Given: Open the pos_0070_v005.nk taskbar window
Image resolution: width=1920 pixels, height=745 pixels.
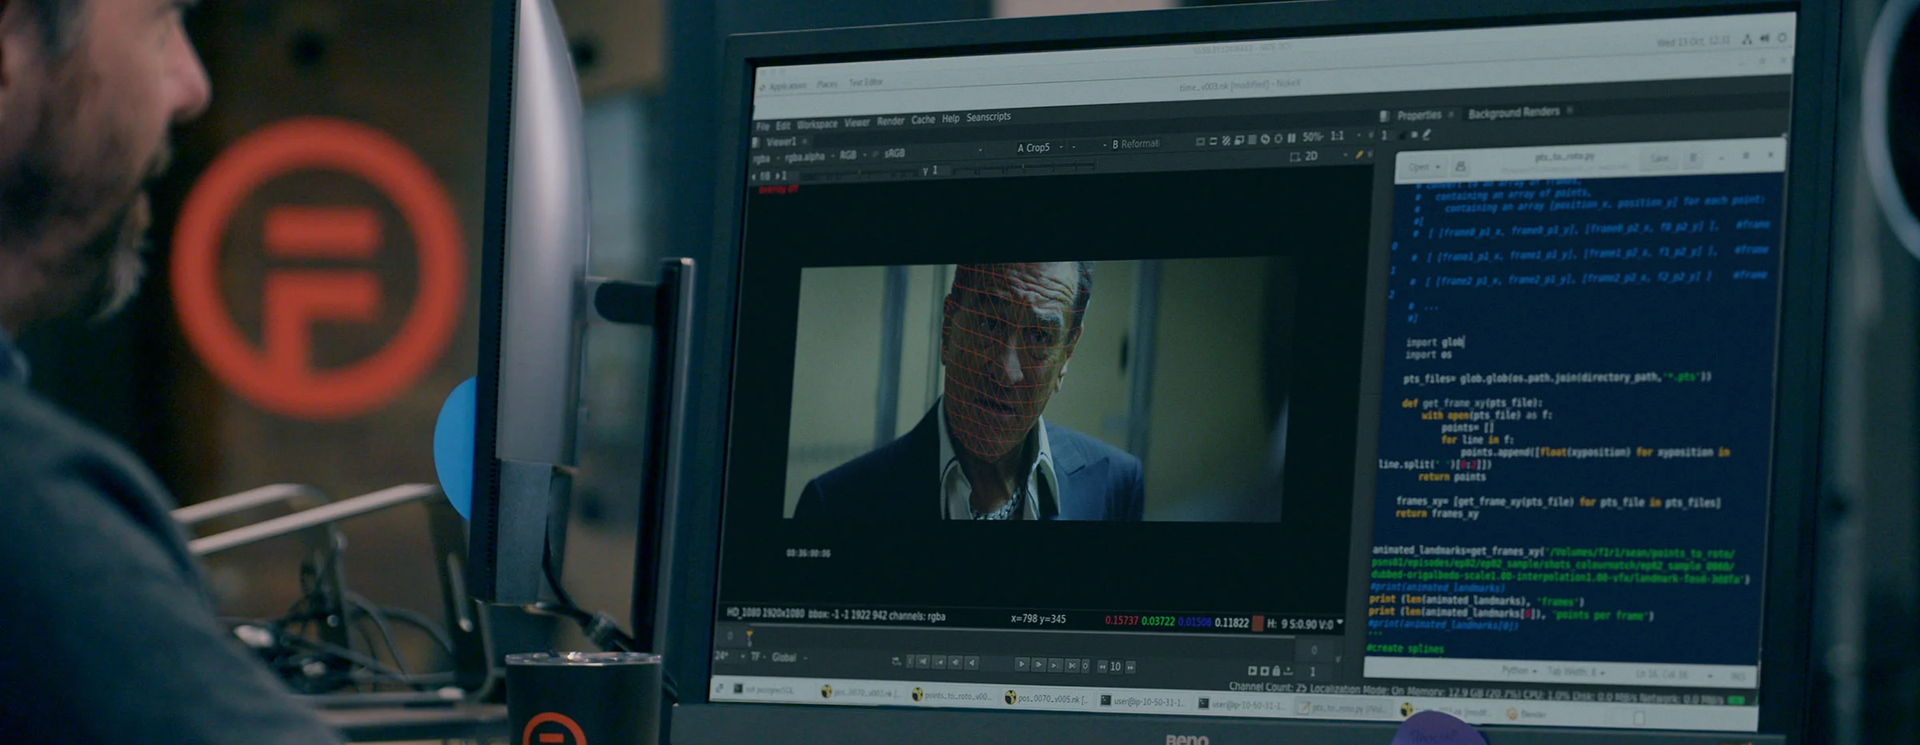Looking at the screenshot, I should click(x=1047, y=699).
